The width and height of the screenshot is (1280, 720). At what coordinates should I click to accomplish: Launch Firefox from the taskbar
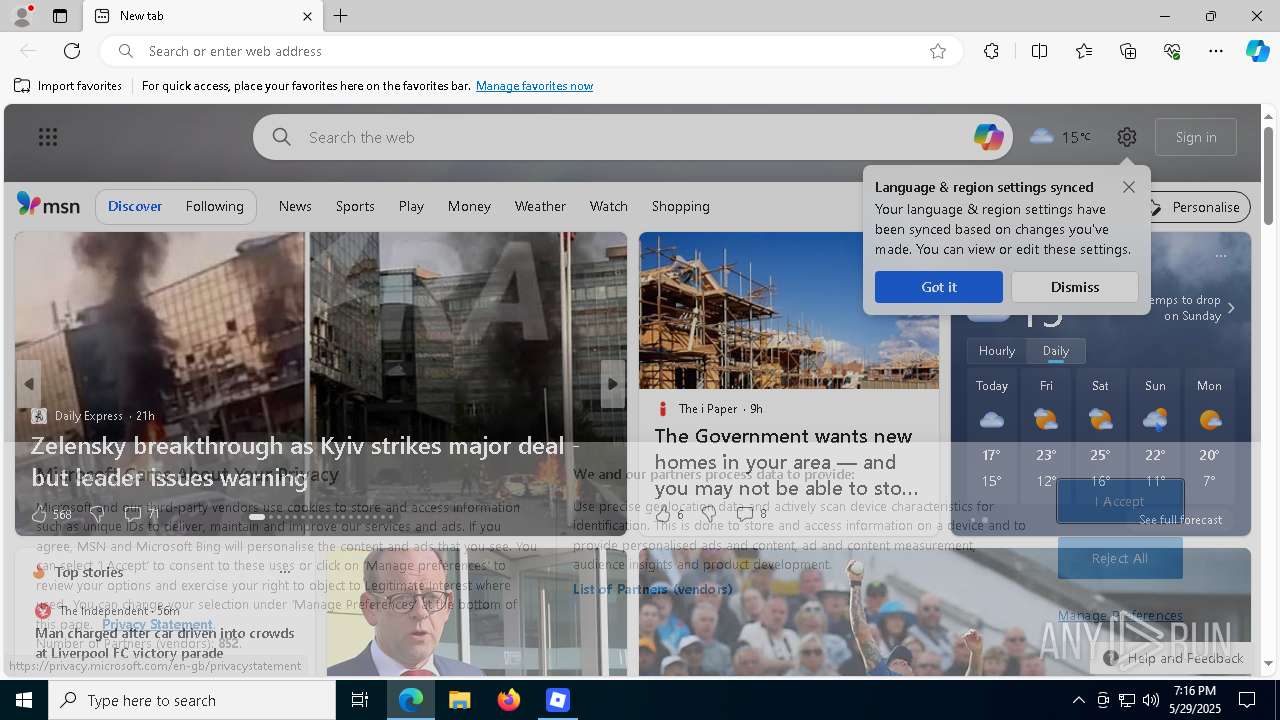click(x=509, y=700)
